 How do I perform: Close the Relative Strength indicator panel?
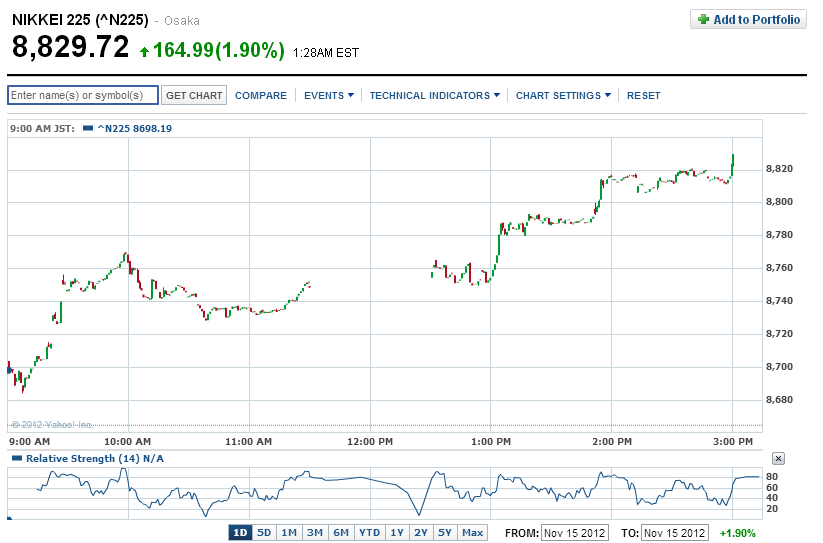pyautogui.click(x=779, y=458)
